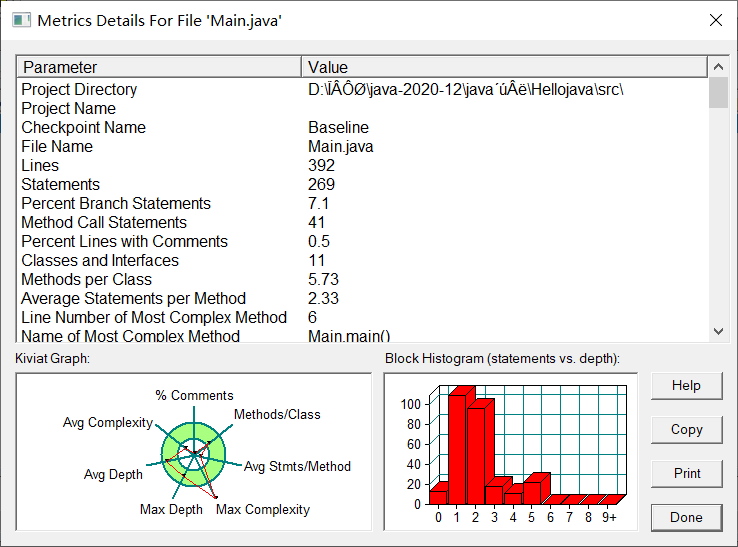Select the Lines parameter row
Viewport: 738px width, 547px height.
coord(362,165)
